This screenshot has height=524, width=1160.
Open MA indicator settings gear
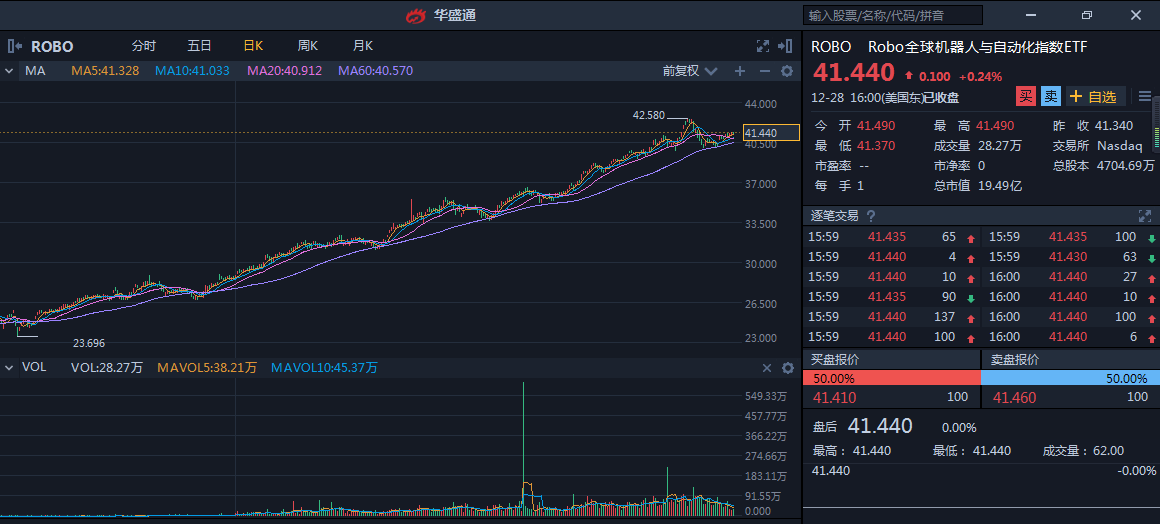[787, 71]
